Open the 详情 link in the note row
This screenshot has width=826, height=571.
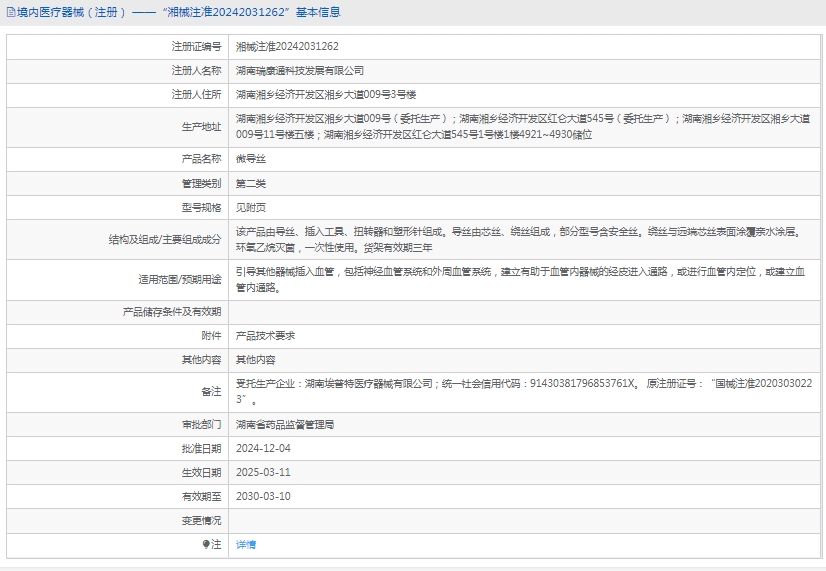point(246,545)
